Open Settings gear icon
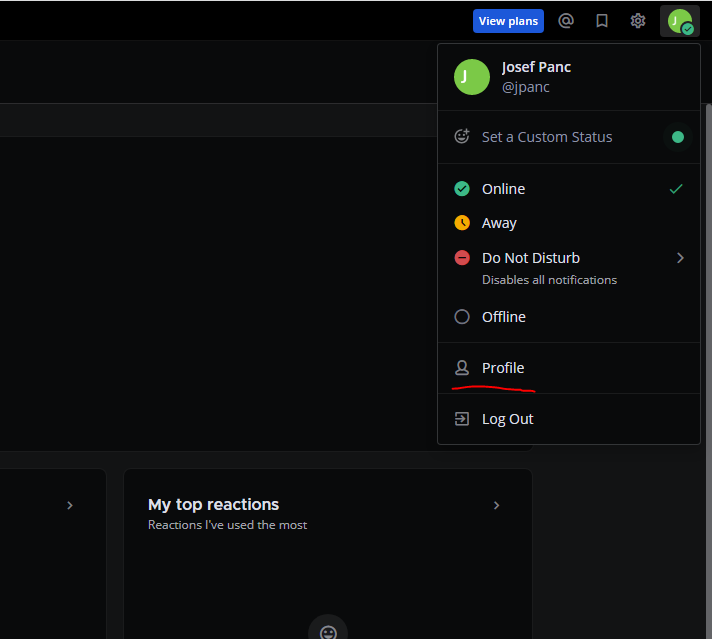 pos(638,21)
